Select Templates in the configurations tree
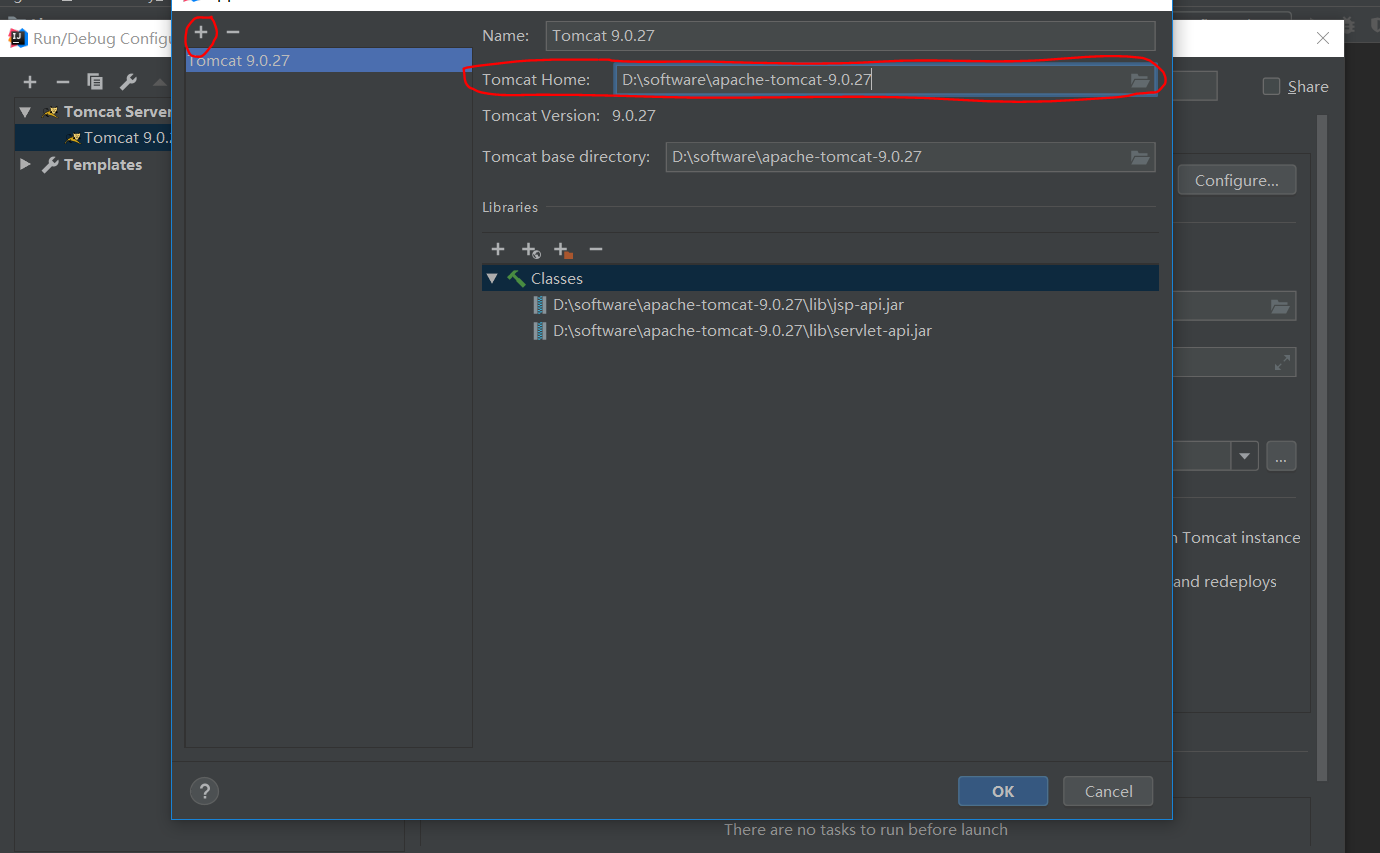The height and width of the screenshot is (853, 1380). coord(103,165)
